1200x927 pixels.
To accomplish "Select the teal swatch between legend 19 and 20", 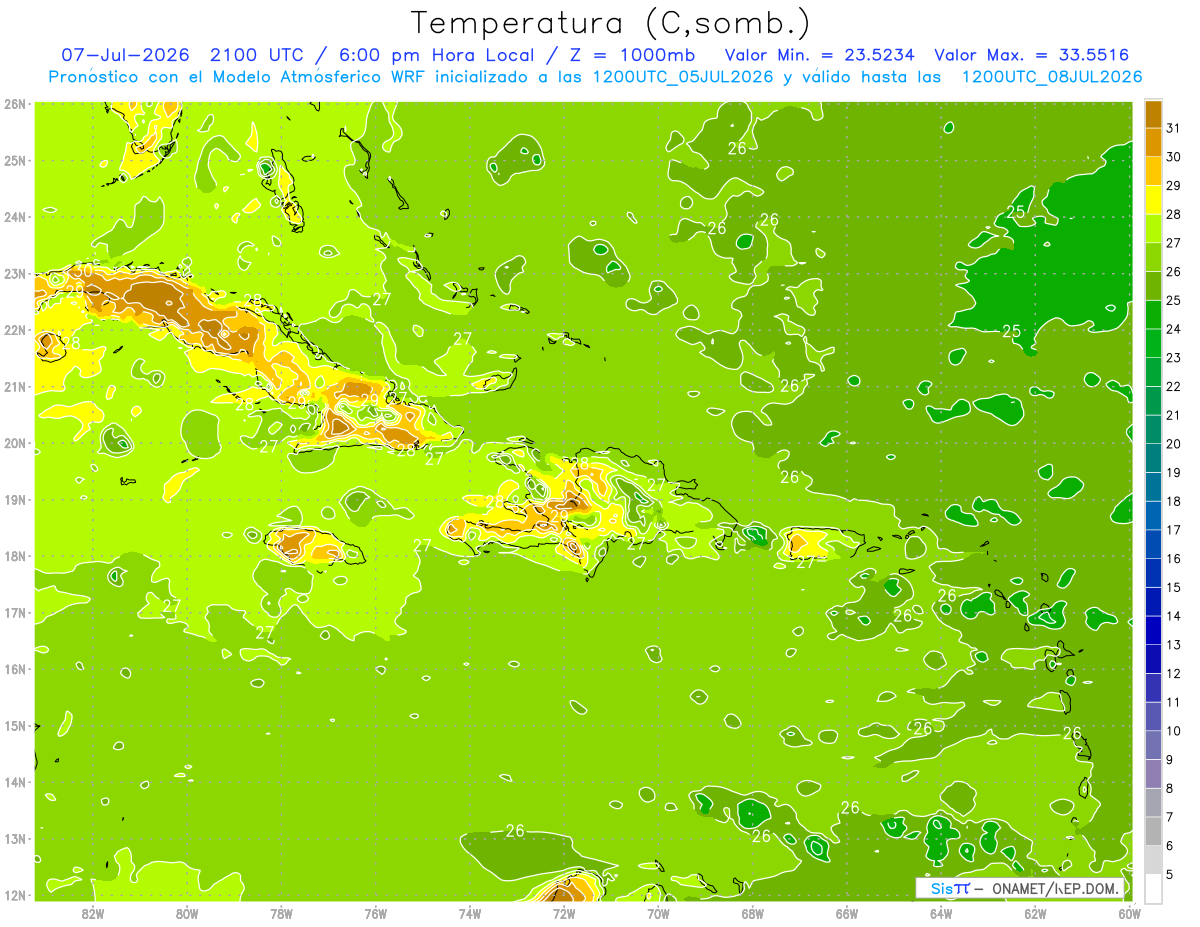I will tap(1154, 457).
